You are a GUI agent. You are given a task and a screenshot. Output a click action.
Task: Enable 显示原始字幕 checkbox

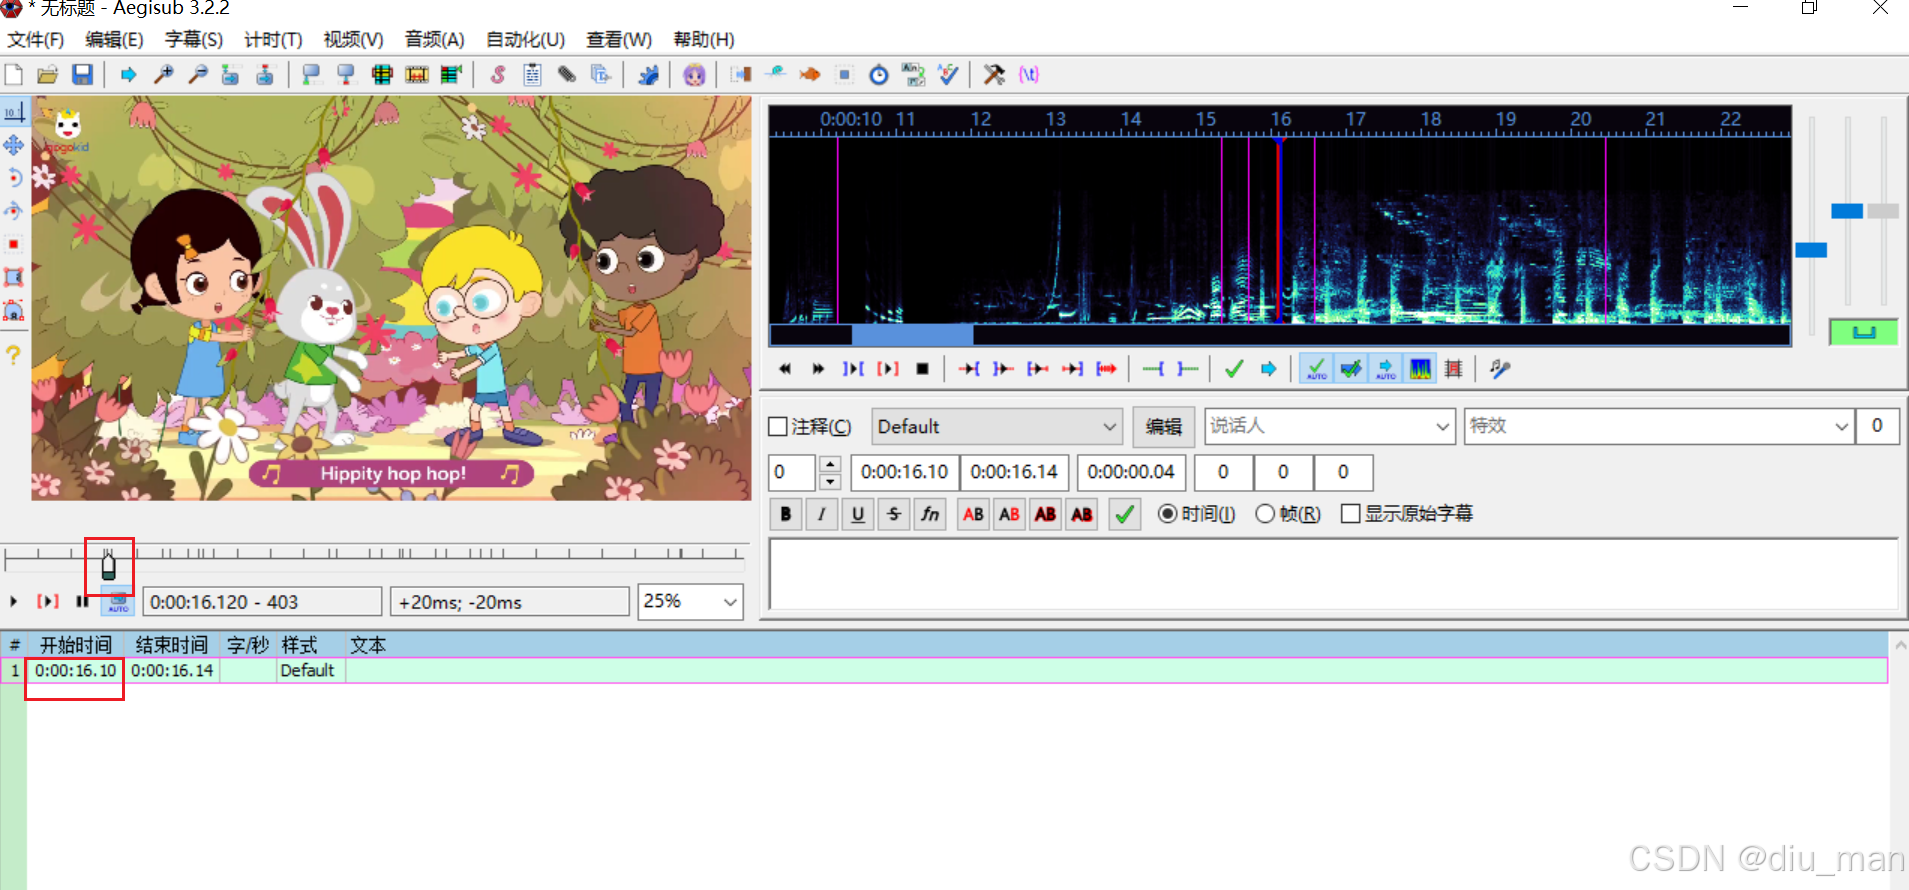click(x=1351, y=514)
